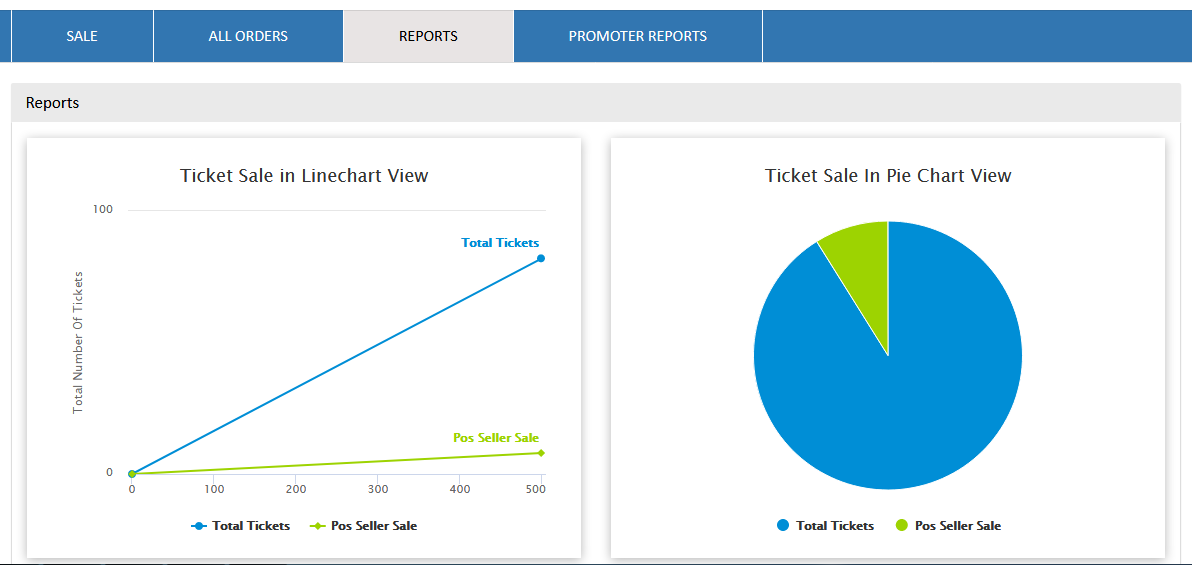Click the green Pos Seller Sale line label
The height and width of the screenshot is (565, 1192).
point(496,438)
